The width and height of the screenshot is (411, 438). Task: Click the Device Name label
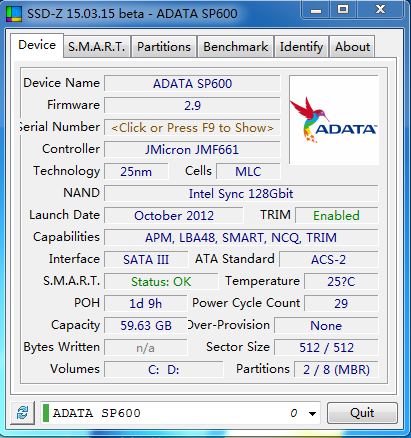click(62, 83)
